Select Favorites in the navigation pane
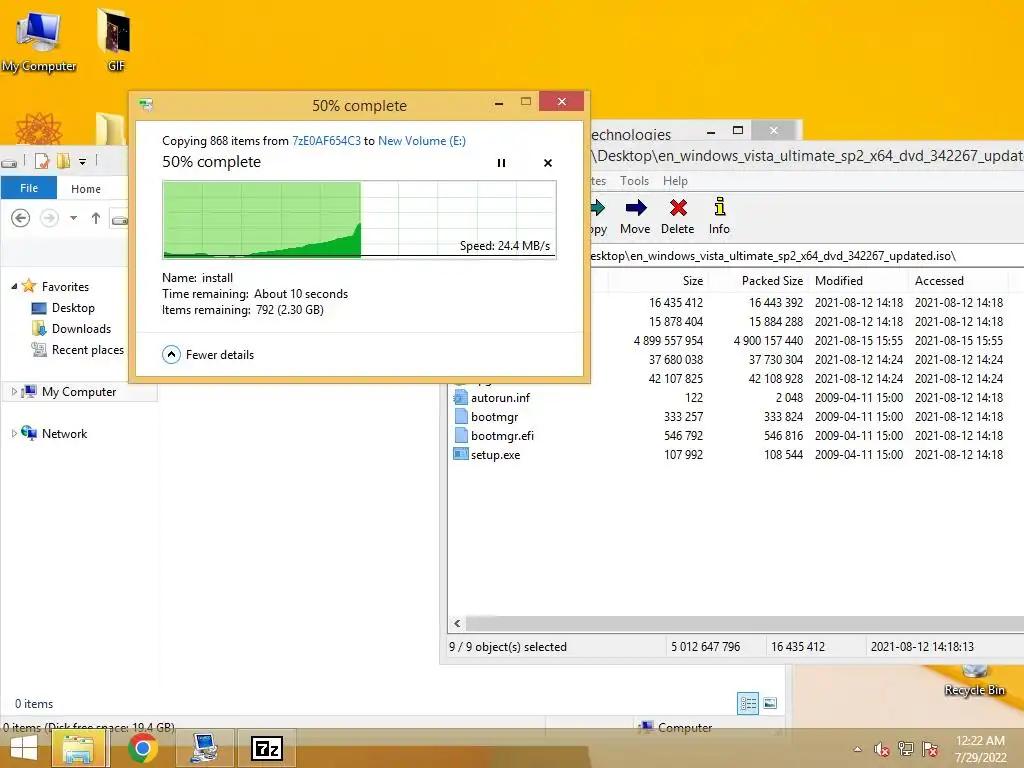This screenshot has width=1024, height=768. coord(65,287)
